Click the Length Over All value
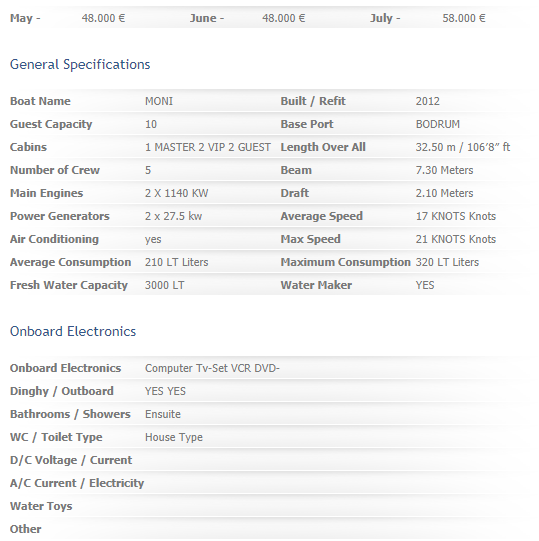 coord(463,147)
